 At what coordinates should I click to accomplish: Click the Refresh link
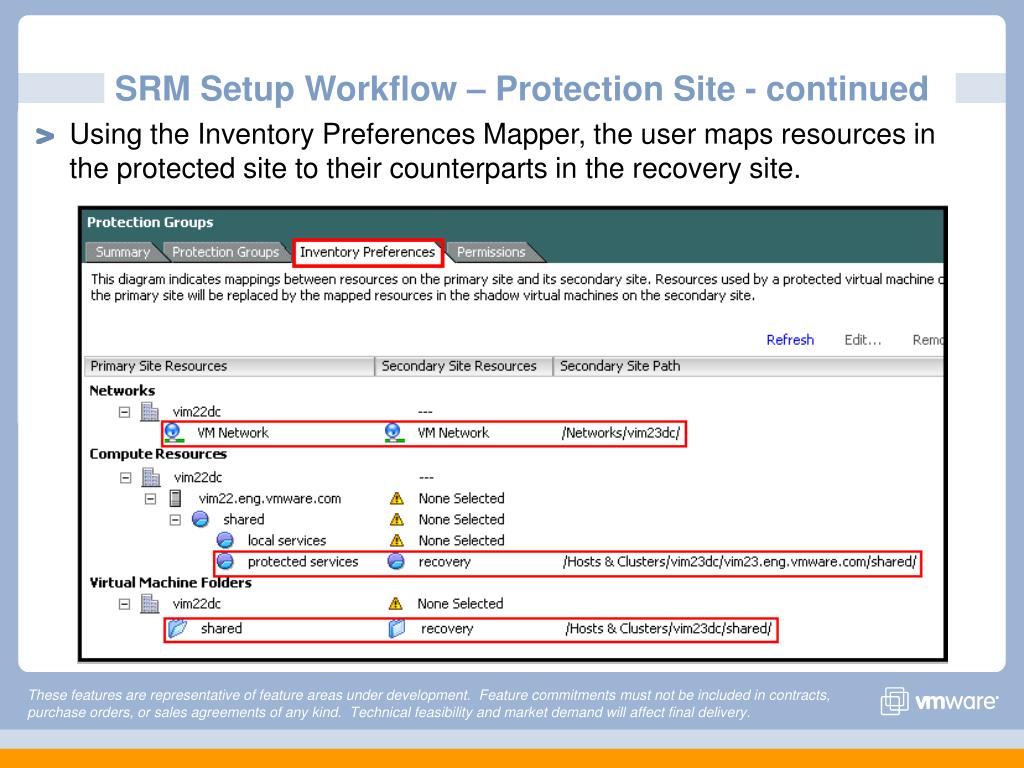[790, 340]
